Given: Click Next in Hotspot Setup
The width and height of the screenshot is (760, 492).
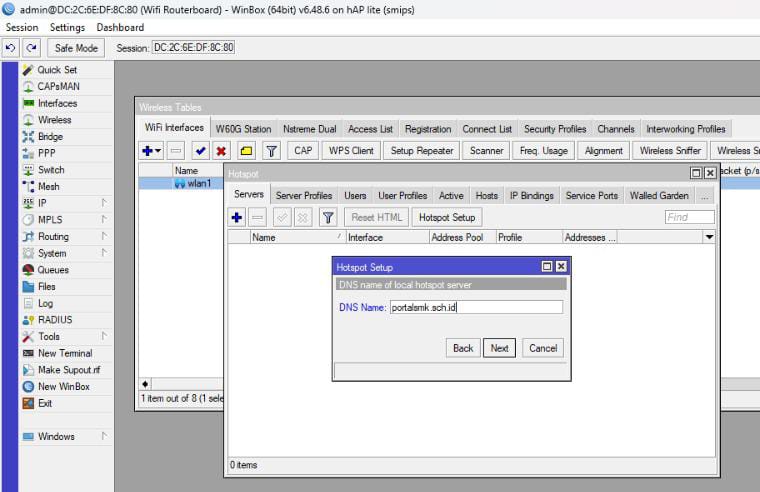Looking at the screenshot, I should coord(499,348).
